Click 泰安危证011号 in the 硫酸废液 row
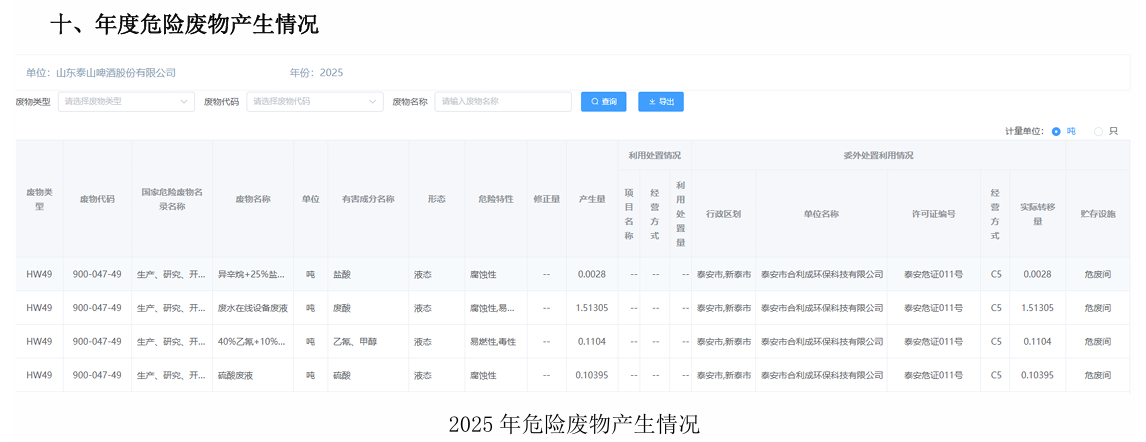 pyautogui.click(x=933, y=376)
